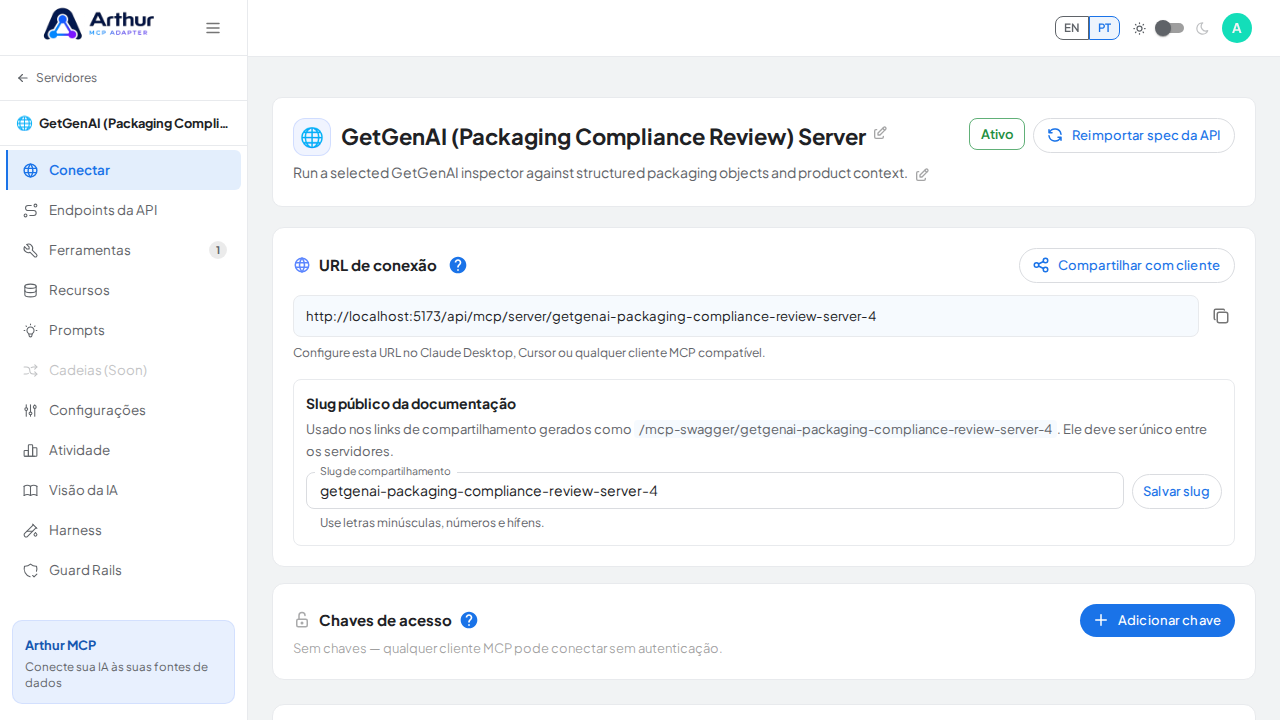This screenshot has height=720, width=1280.
Task: Open the Conectar section
Action: click(x=124, y=170)
